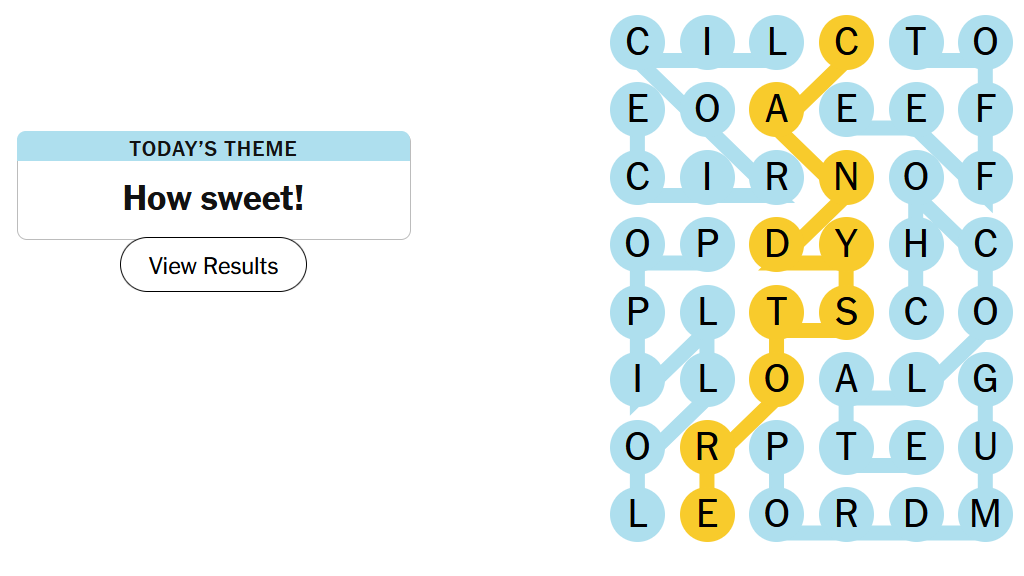Select the yellow letter A tile
Image resolution: width=1024 pixels, height=576 pixels.
click(x=776, y=110)
